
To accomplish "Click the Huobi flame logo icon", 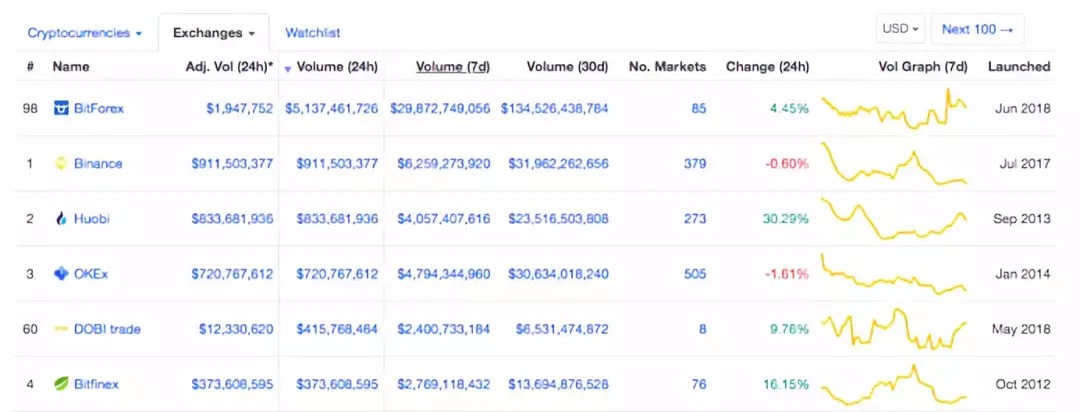I will 61,218.
